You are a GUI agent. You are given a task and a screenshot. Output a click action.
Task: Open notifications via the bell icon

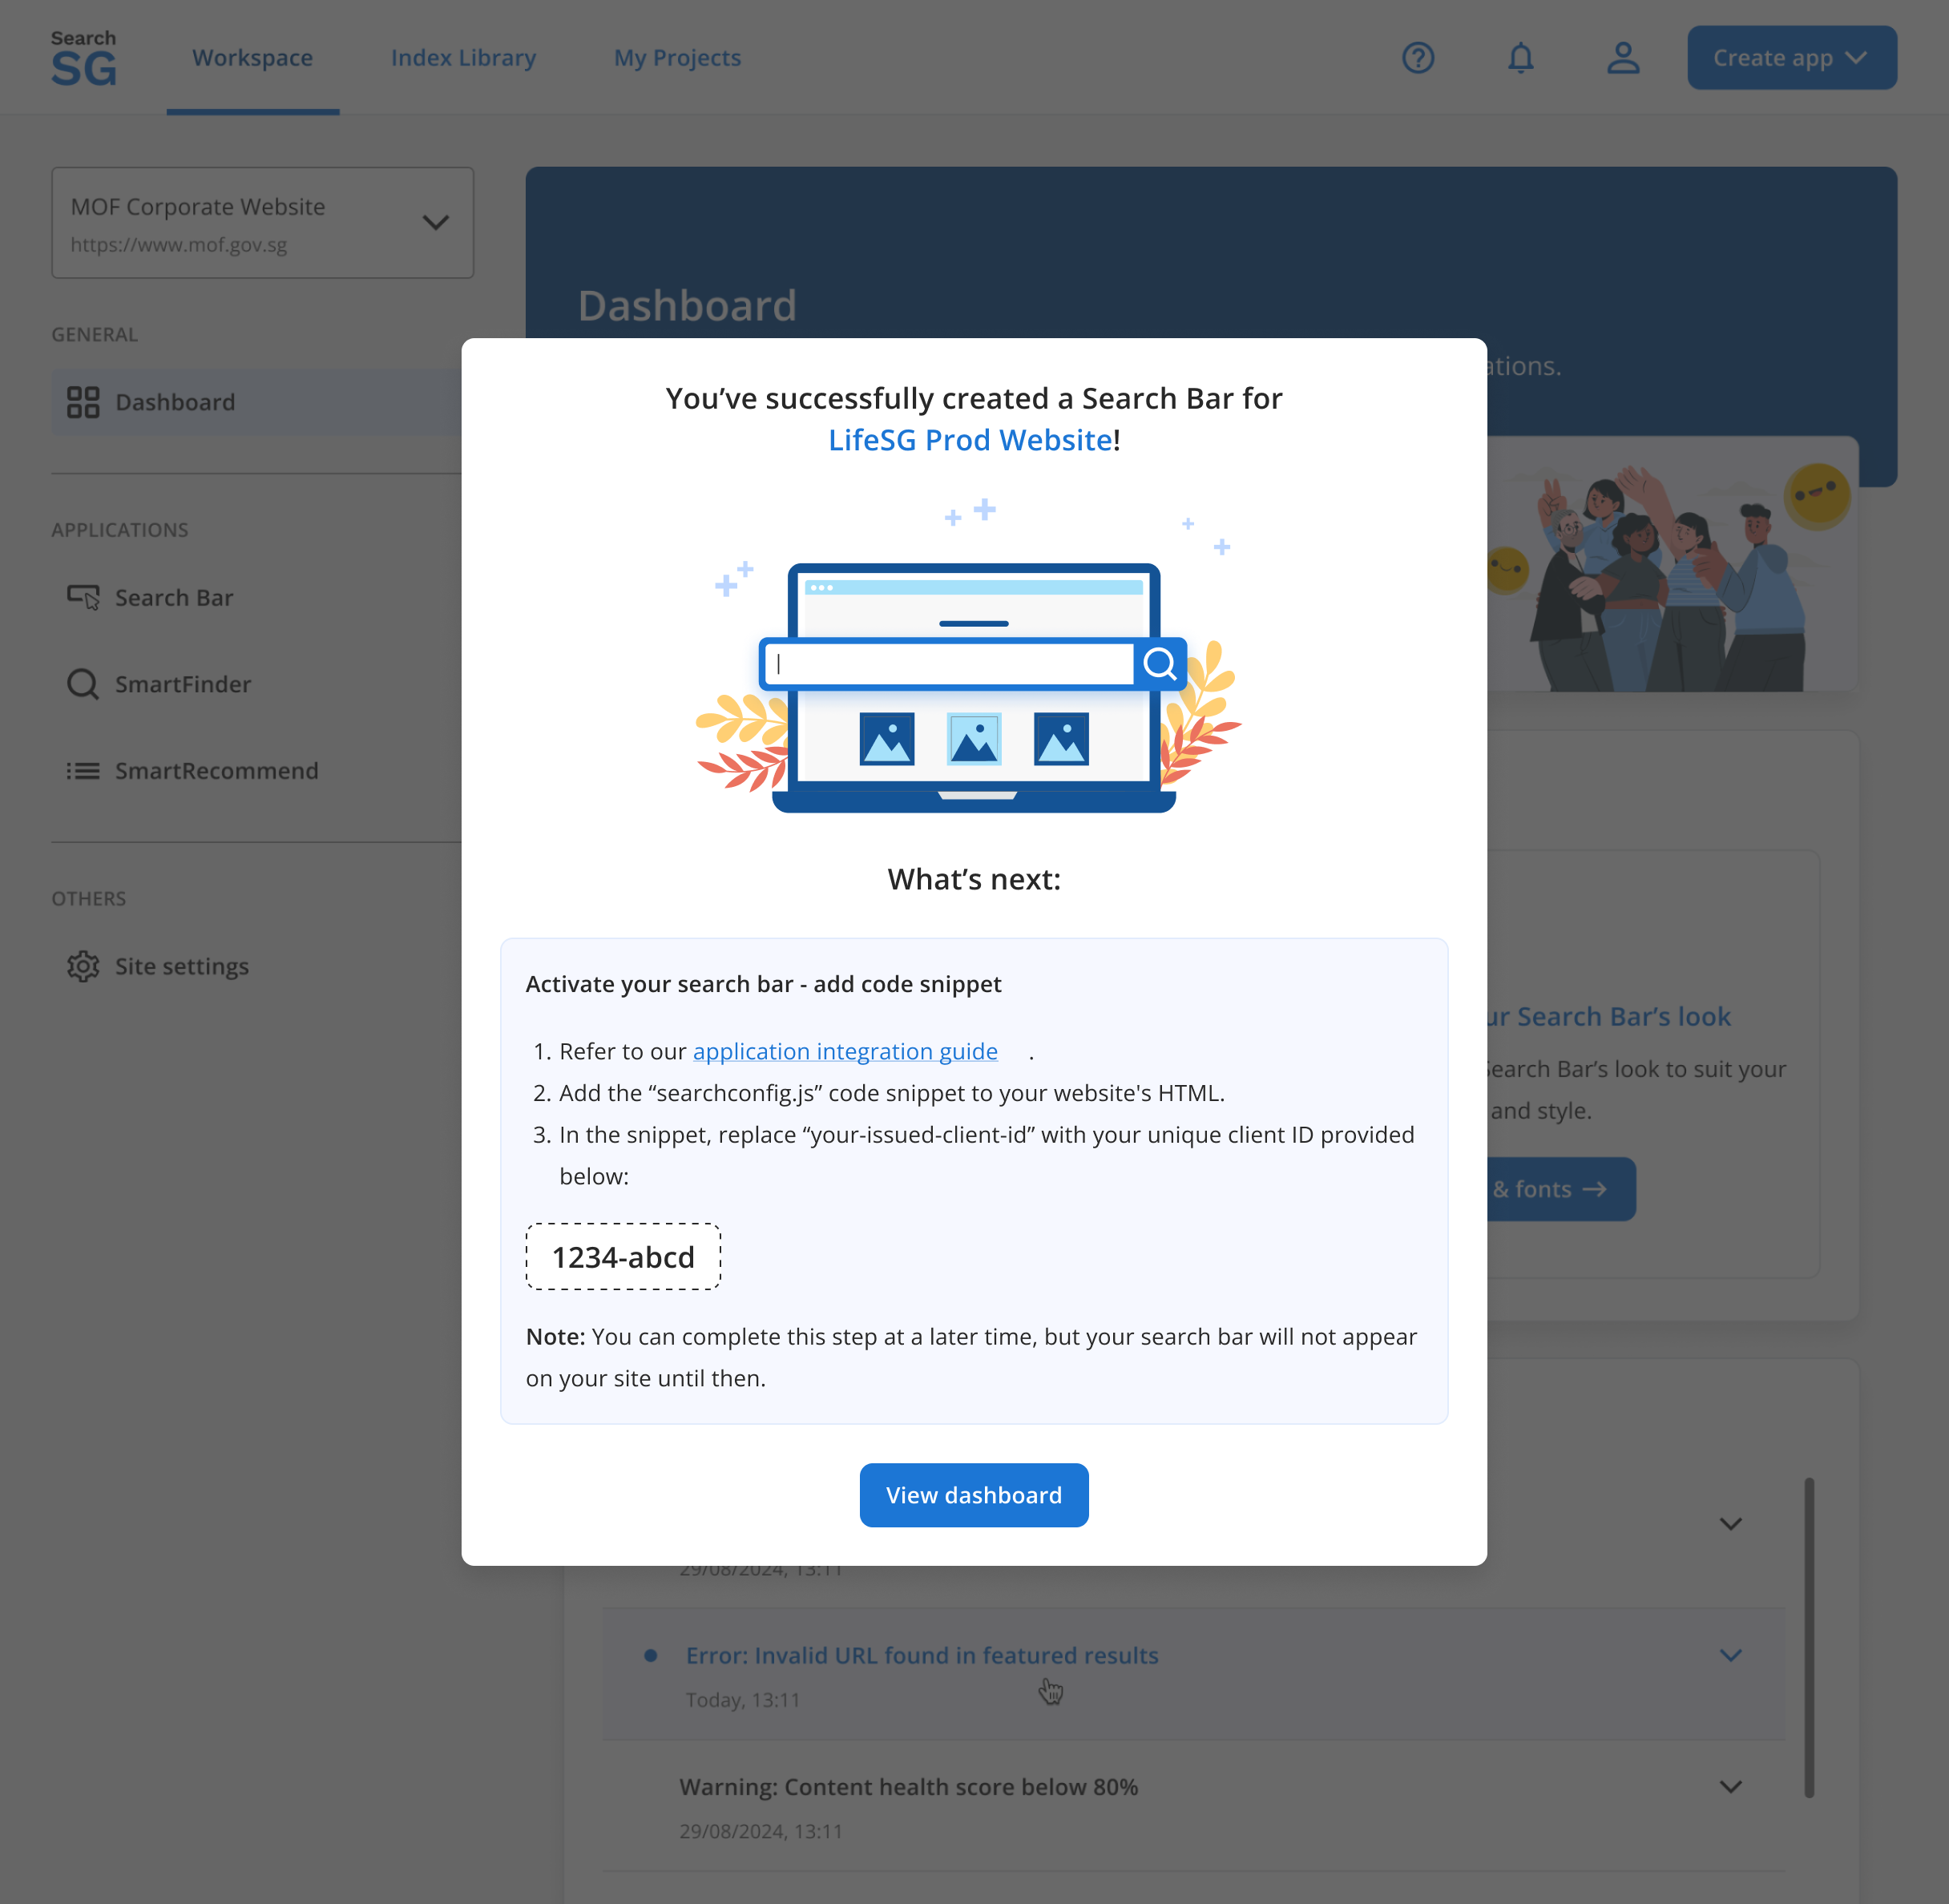click(1521, 58)
